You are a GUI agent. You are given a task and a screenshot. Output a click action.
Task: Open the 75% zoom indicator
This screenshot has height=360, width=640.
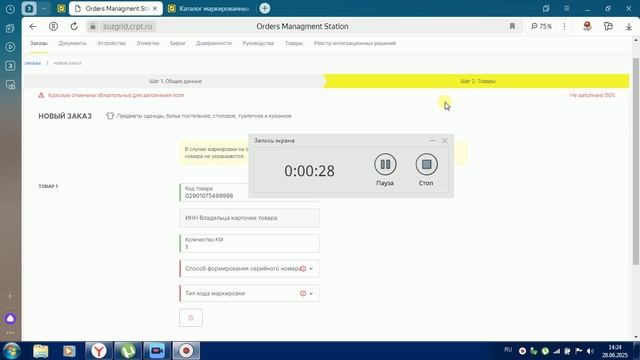click(x=542, y=27)
